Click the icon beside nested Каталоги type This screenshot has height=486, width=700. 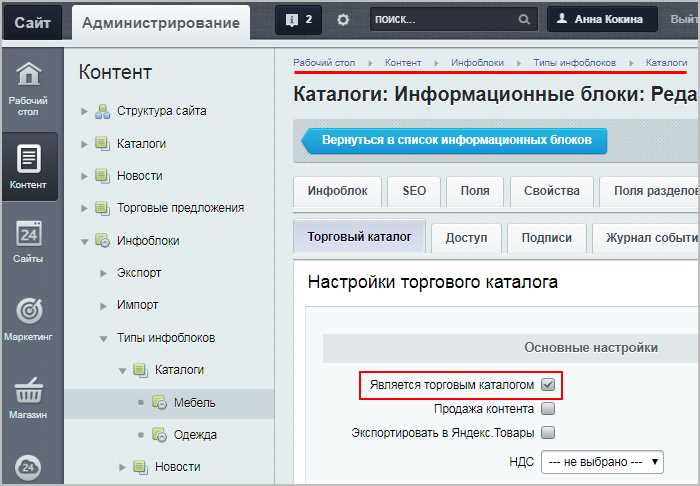140,370
